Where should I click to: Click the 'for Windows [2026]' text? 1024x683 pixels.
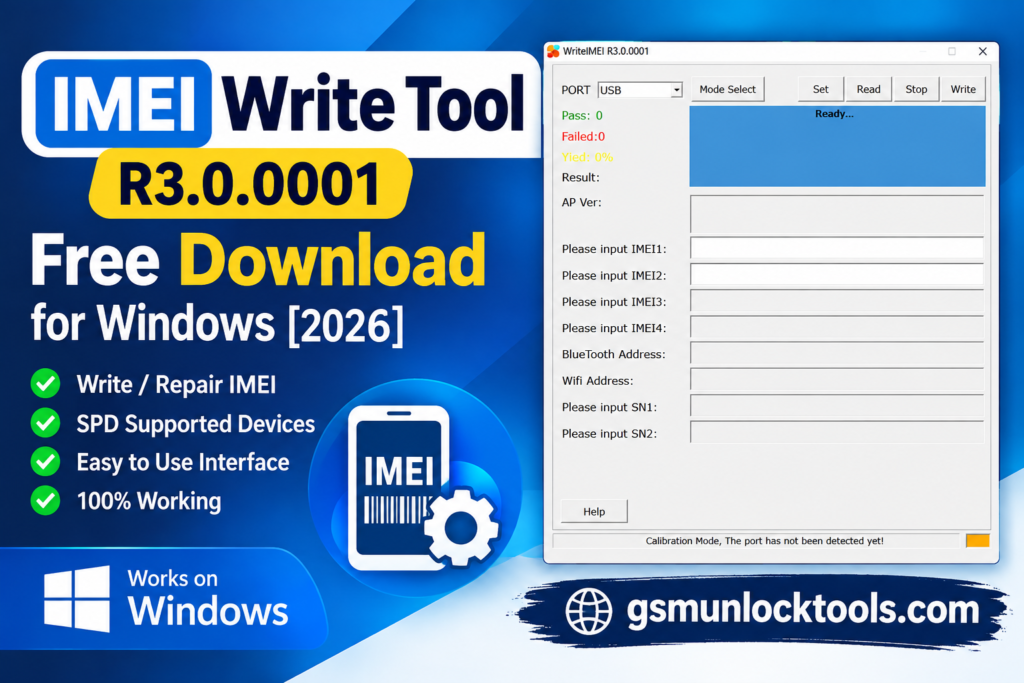(217, 324)
